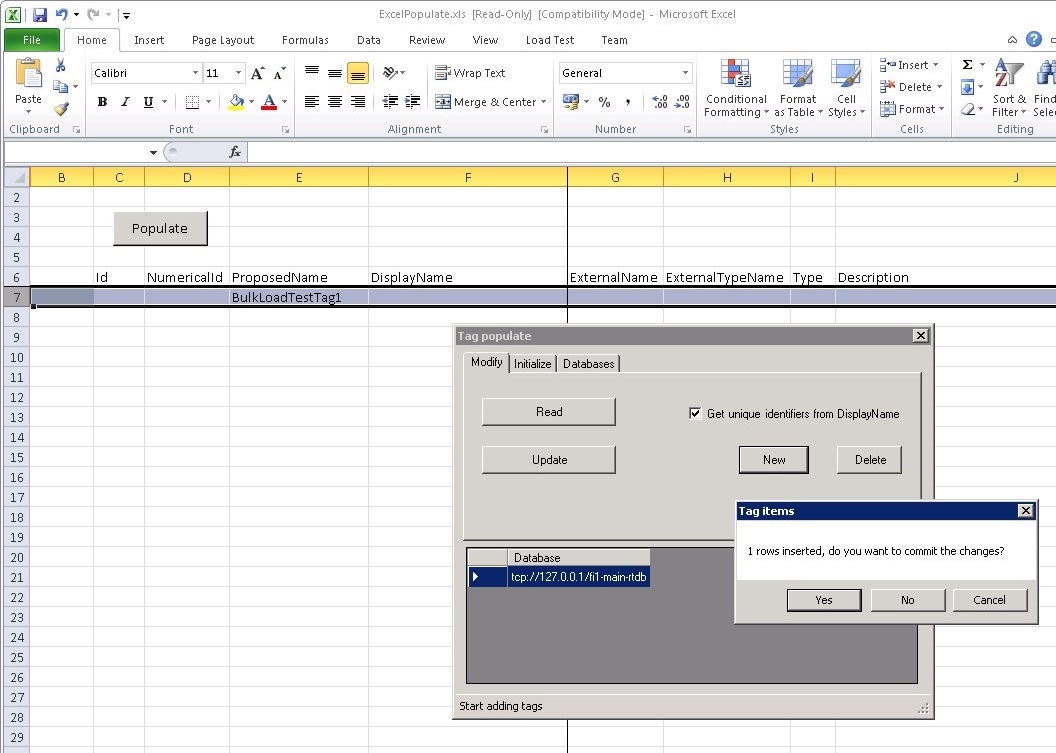Viewport: 1056px width, 753px height.
Task: Click the Italic formatting icon
Action: coord(125,102)
